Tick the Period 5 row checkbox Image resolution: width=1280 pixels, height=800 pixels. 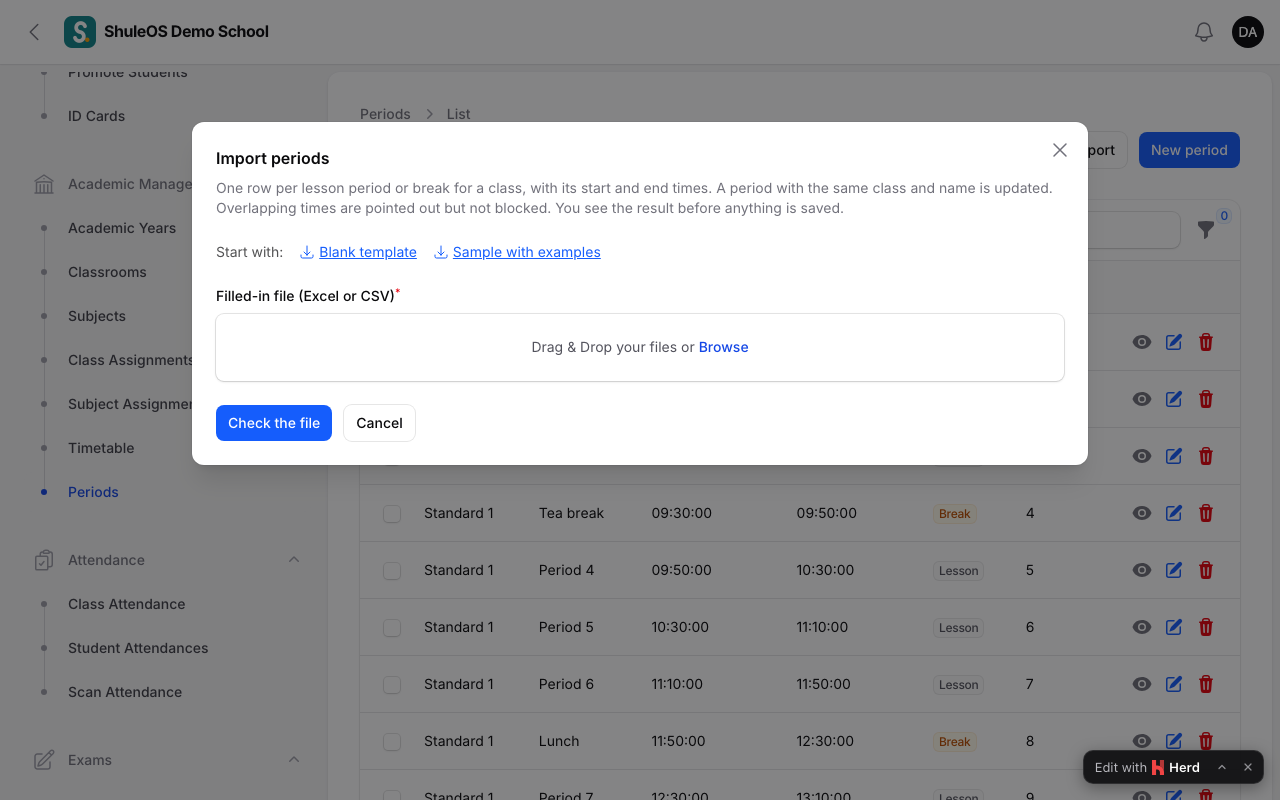392,627
